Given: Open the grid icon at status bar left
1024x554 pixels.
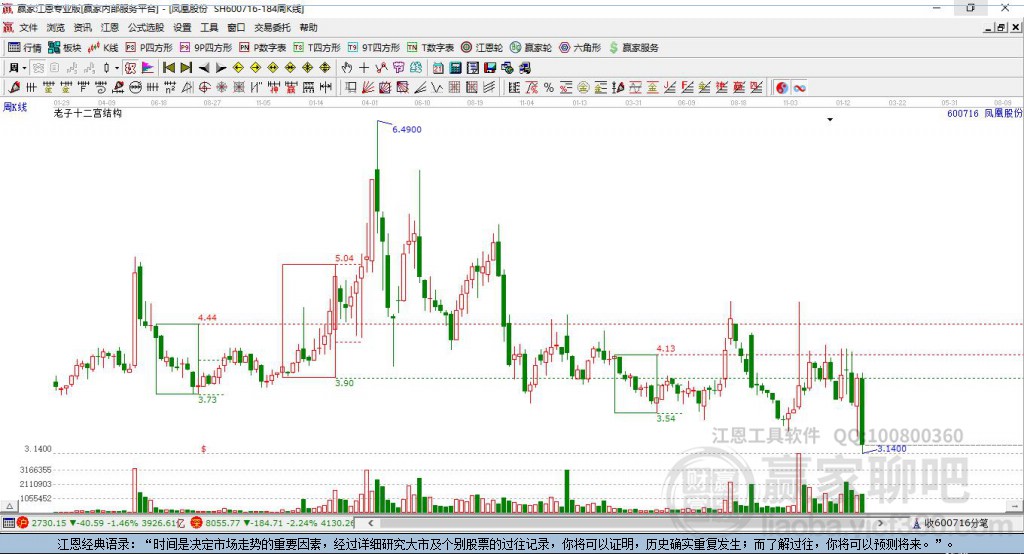Looking at the screenshot, I should (8, 523).
